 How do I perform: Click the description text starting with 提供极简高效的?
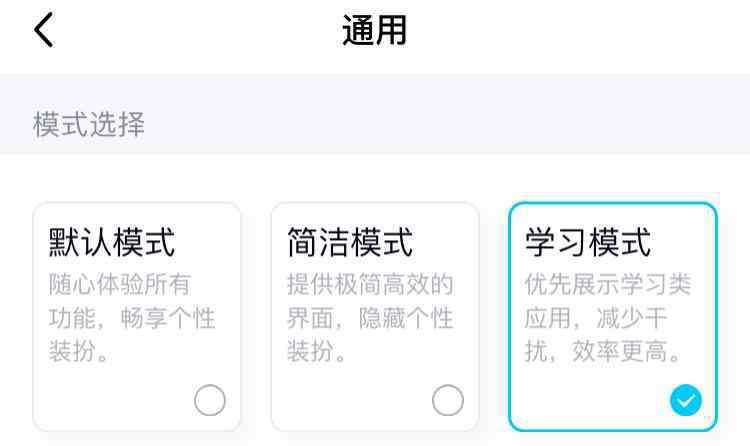[x=370, y=318]
